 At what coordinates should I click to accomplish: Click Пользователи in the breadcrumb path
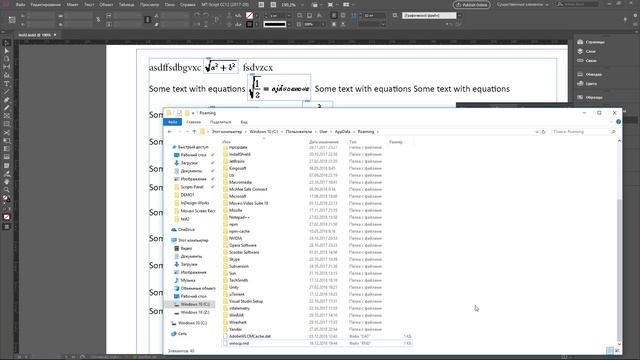pyautogui.click(x=299, y=132)
